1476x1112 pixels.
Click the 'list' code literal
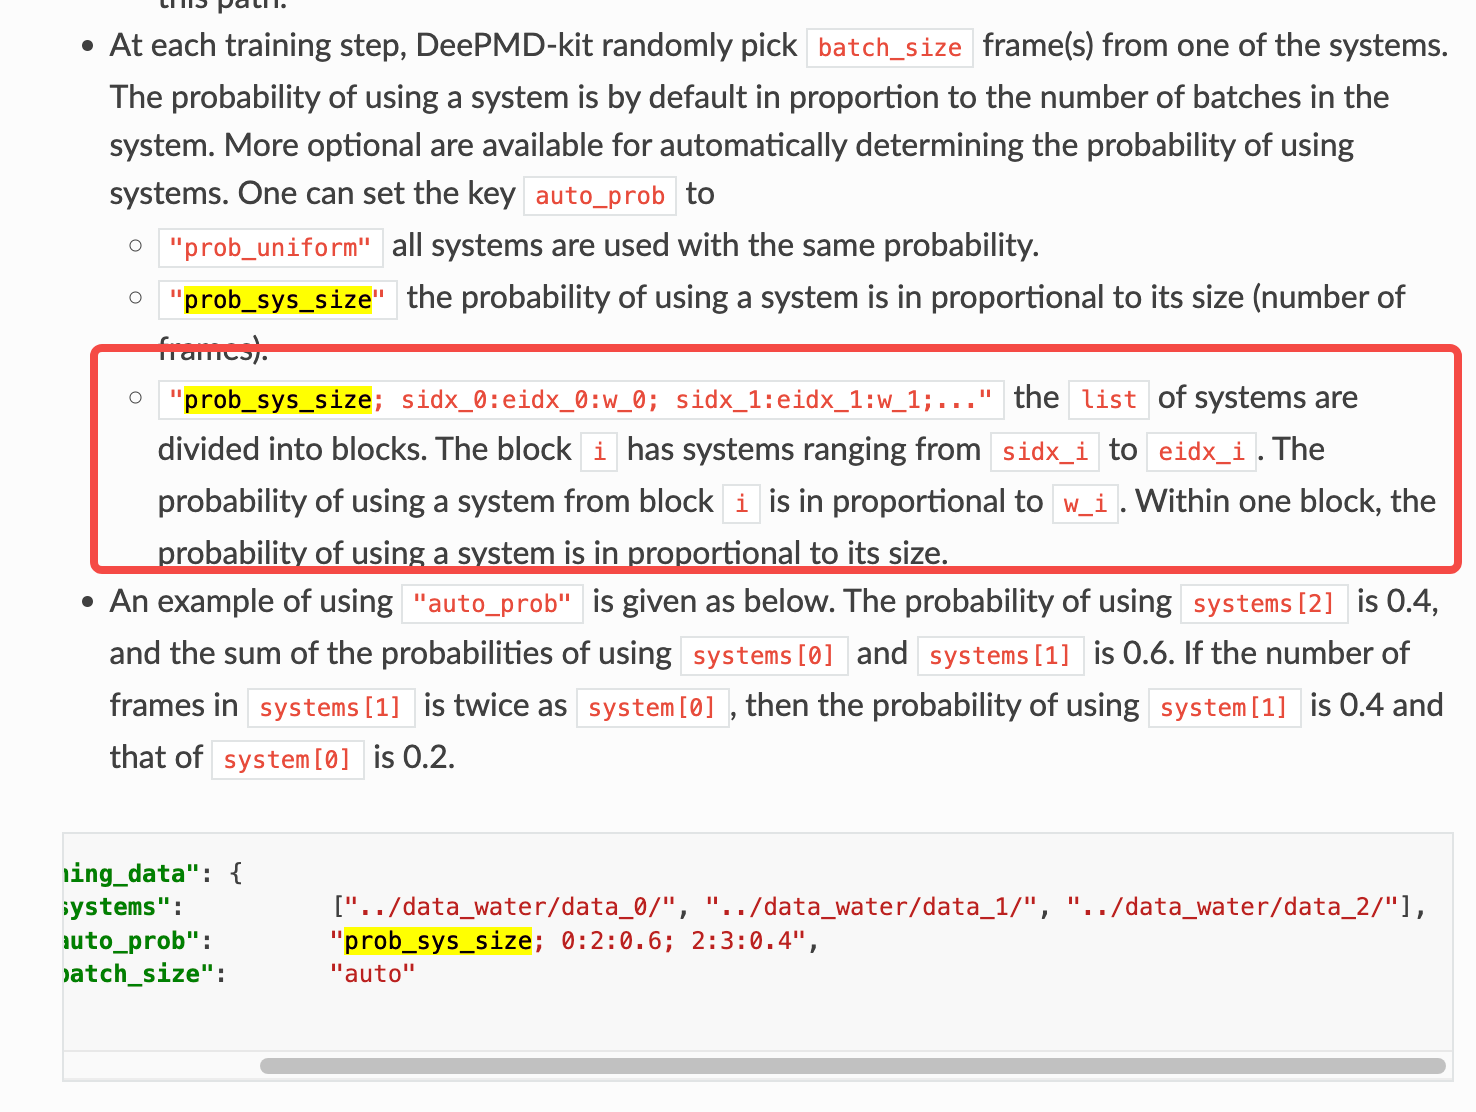point(1109,399)
